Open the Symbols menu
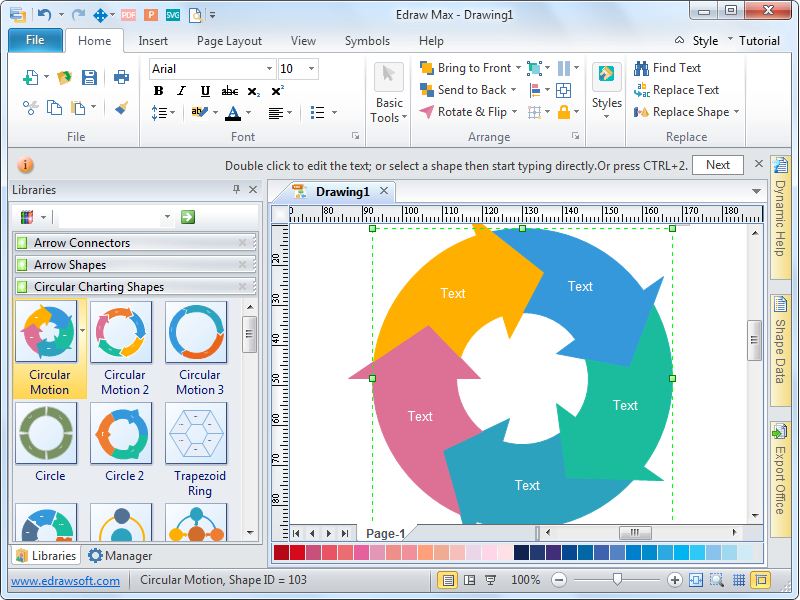 point(366,41)
